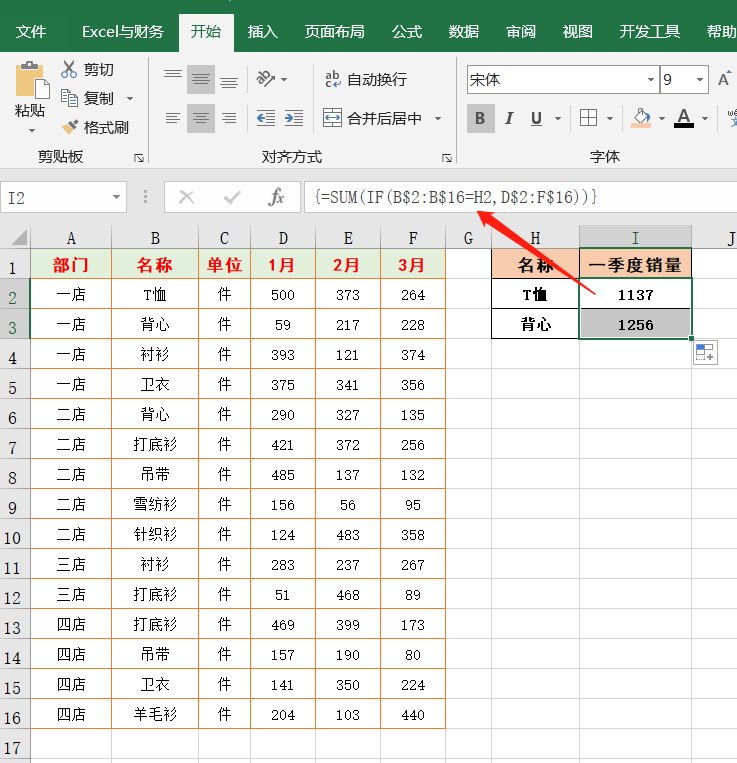Open the paste options arrow
This screenshot has height=763, width=737.
32,130
